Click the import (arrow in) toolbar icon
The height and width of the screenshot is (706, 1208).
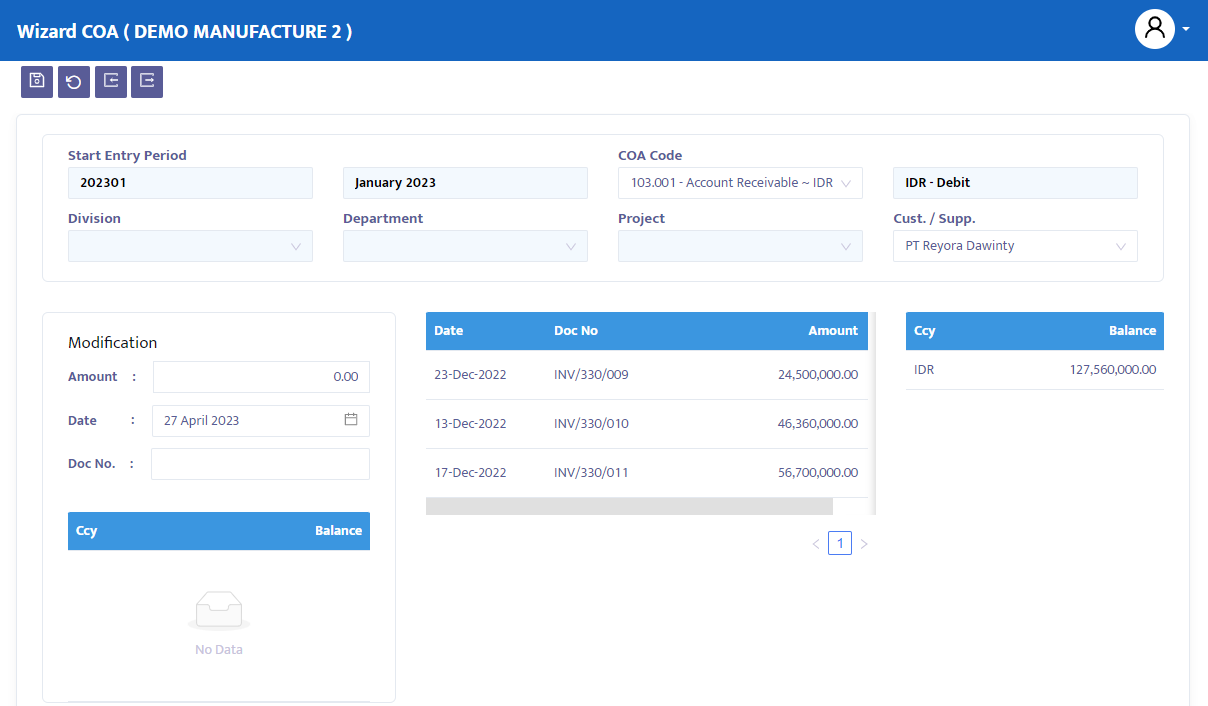[x=111, y=82]
